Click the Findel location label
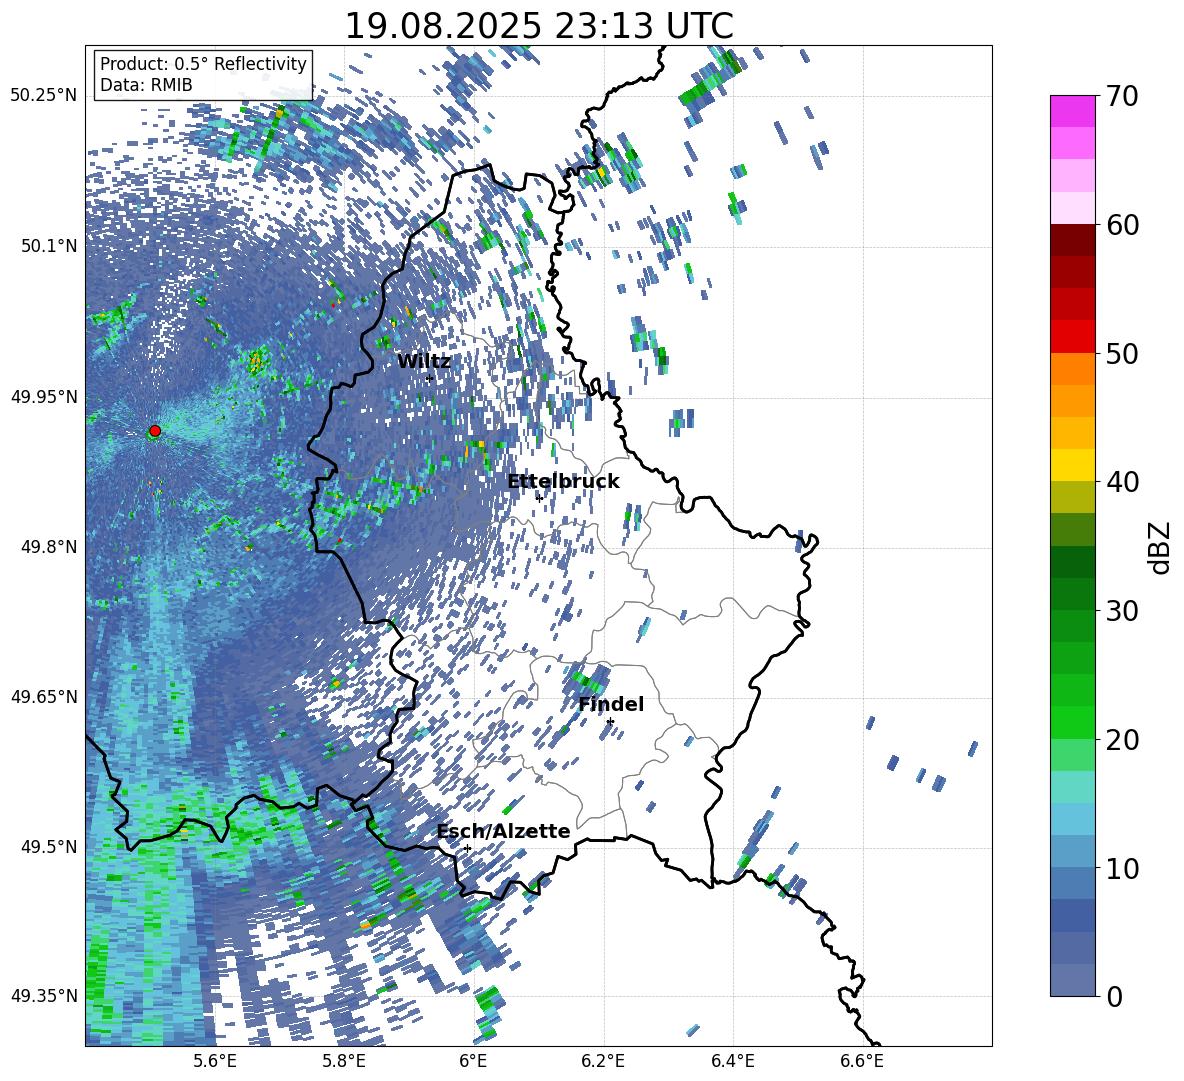The width and height of the screenshot is (1184, 1081). pos(611,704)
